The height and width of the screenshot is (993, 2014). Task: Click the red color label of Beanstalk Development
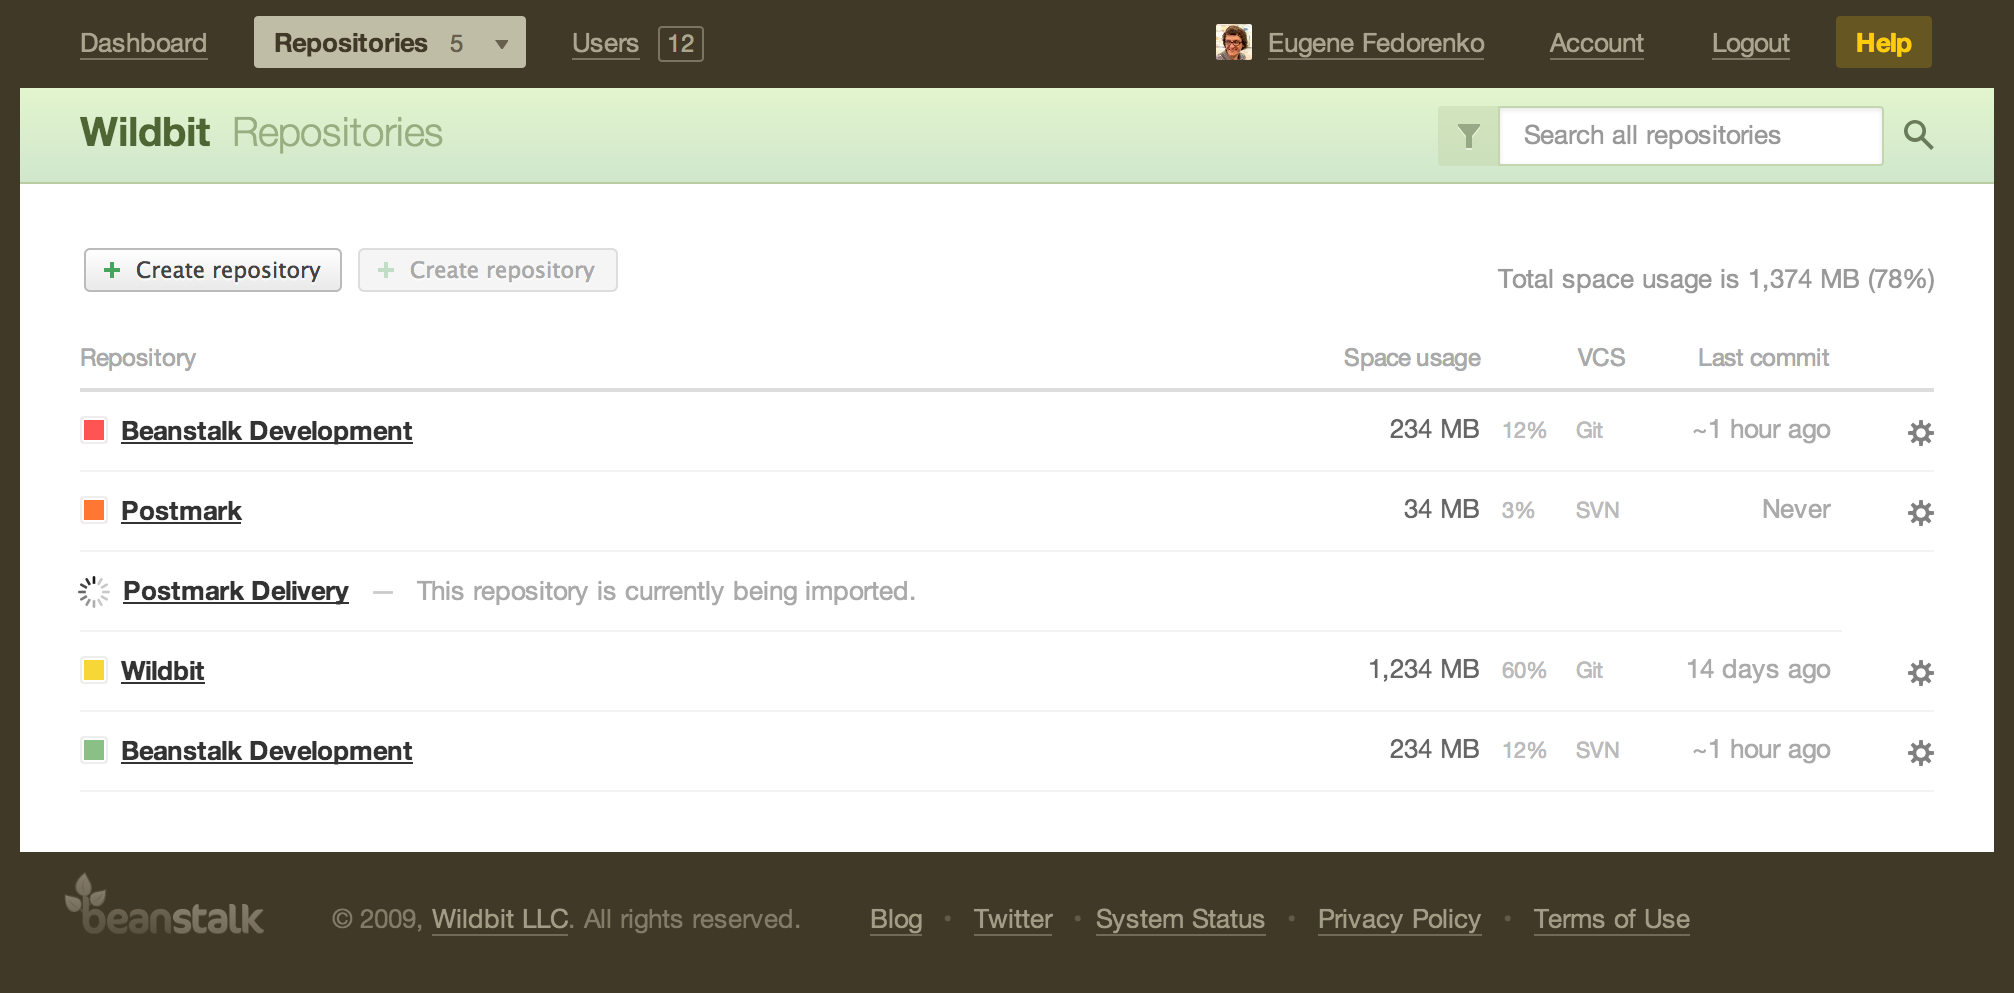coord(94,430)
